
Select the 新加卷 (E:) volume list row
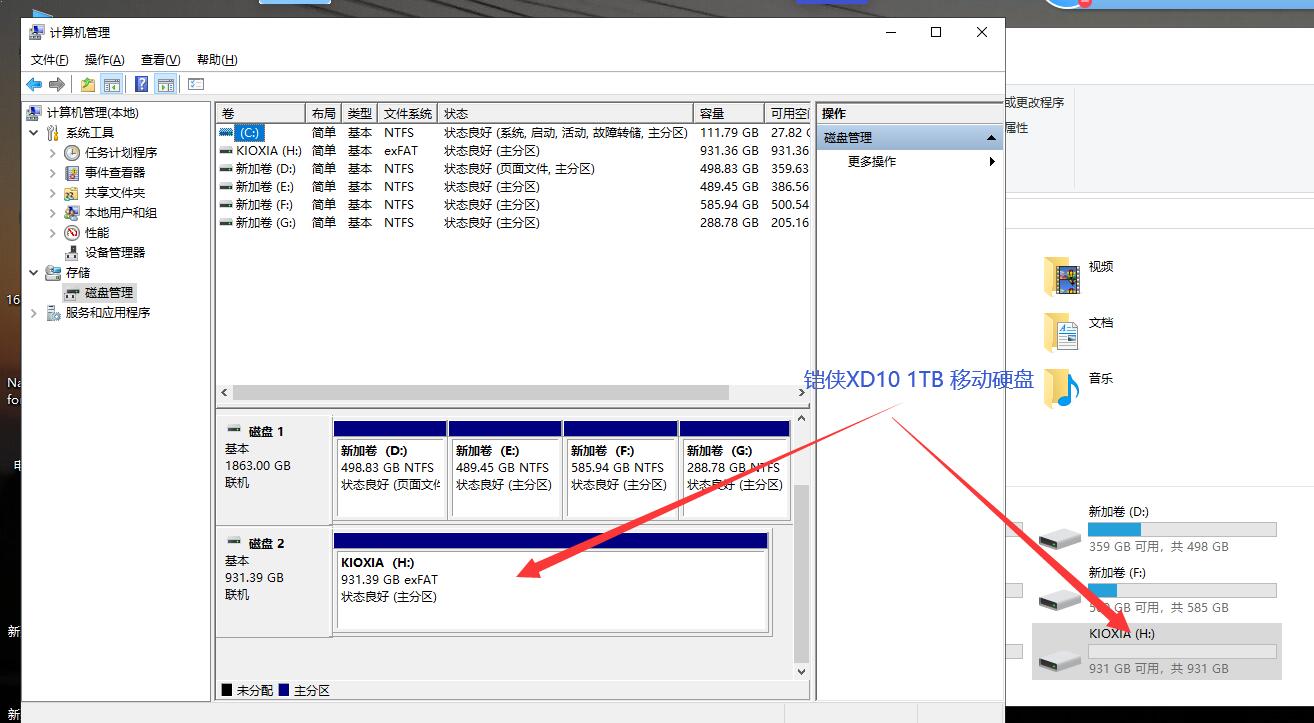512,187
